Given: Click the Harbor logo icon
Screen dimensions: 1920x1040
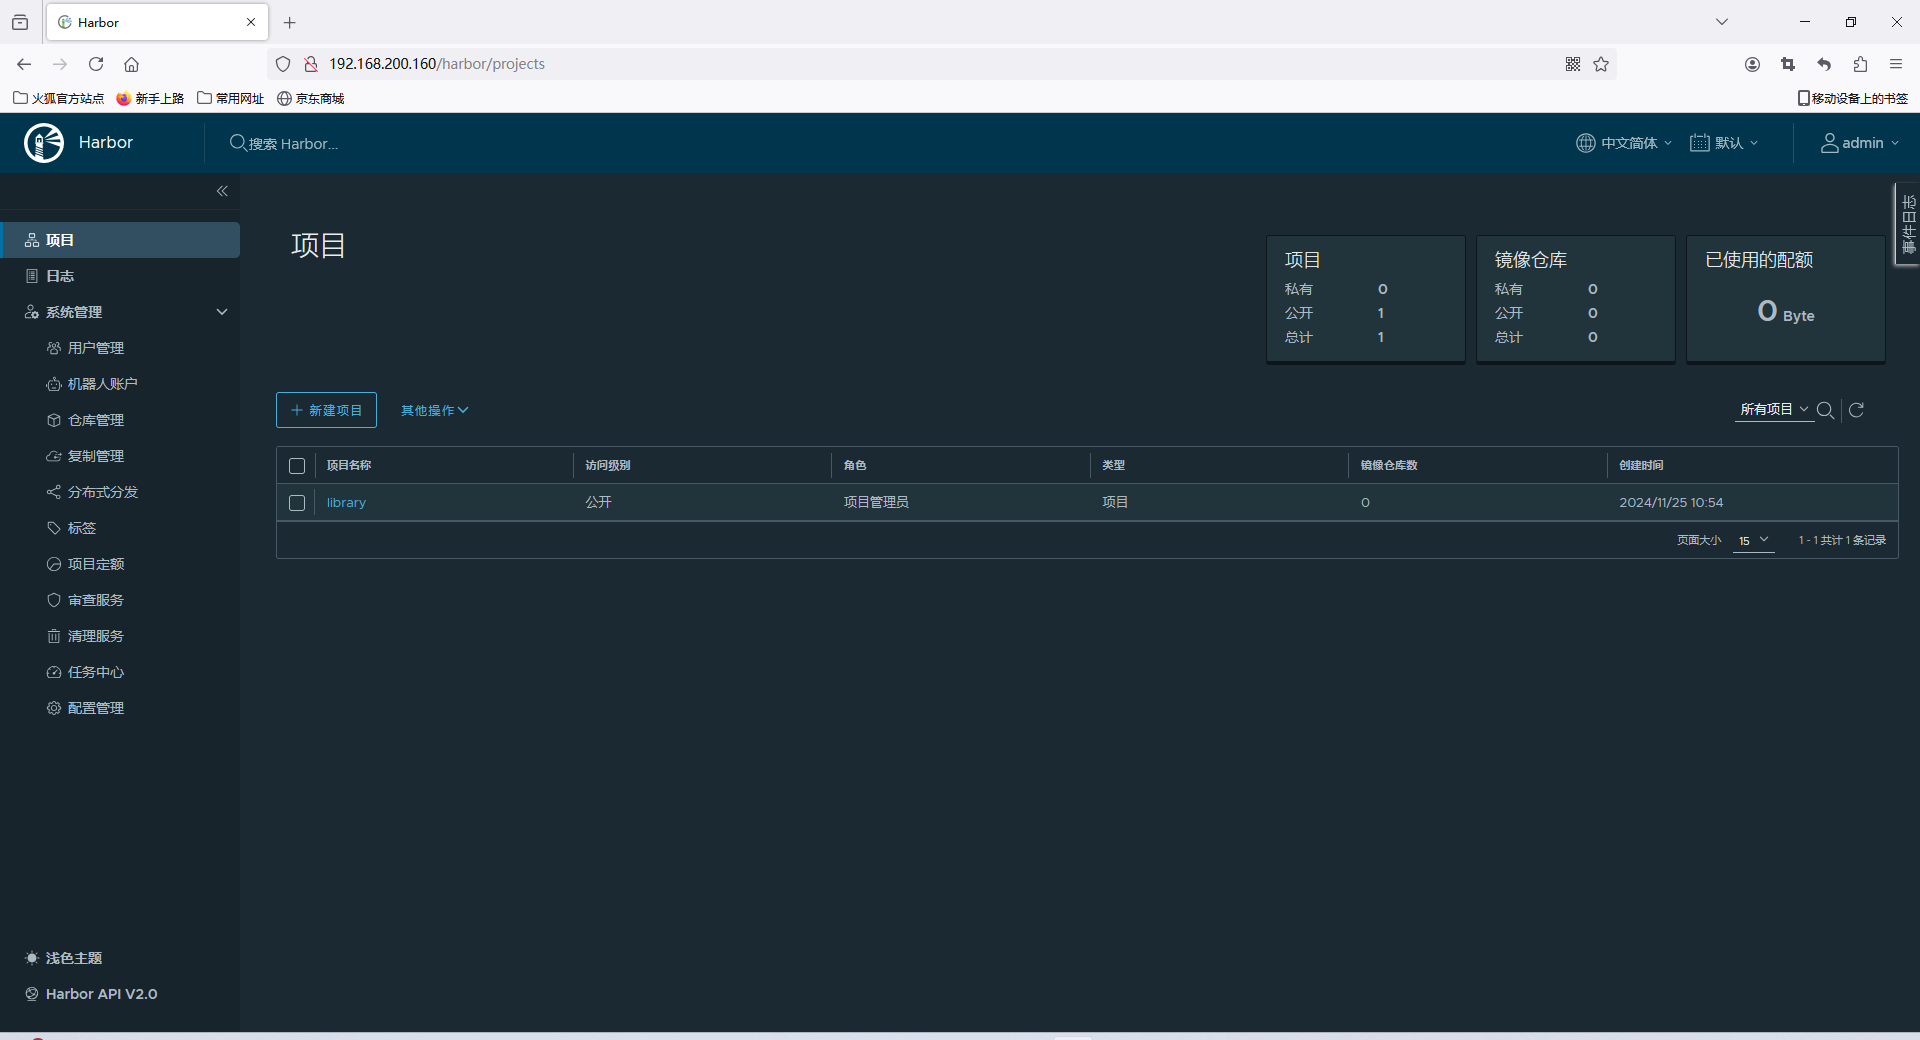Looking at the screenshot, I should click(44, 143).
